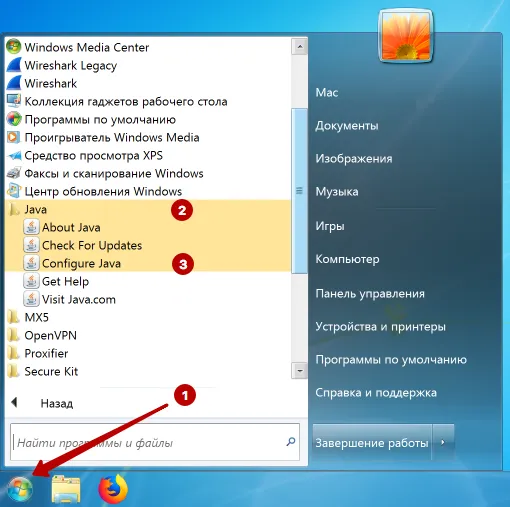Image resolution: width=510 pixels, height=507 pixels.
Task: Open Документы
Action: click(347, 126)
